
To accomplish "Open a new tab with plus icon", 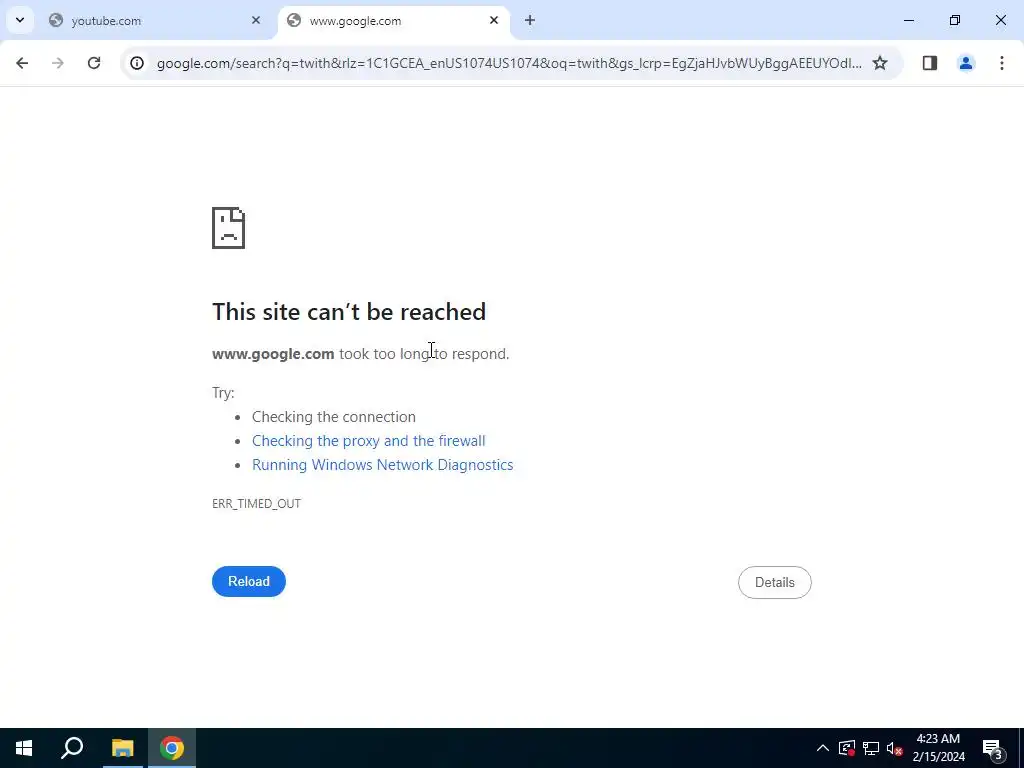I will [x=530, y=20].
